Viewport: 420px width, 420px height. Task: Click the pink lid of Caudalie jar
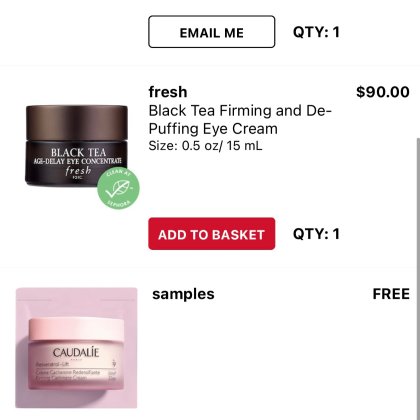click(76, 329)
